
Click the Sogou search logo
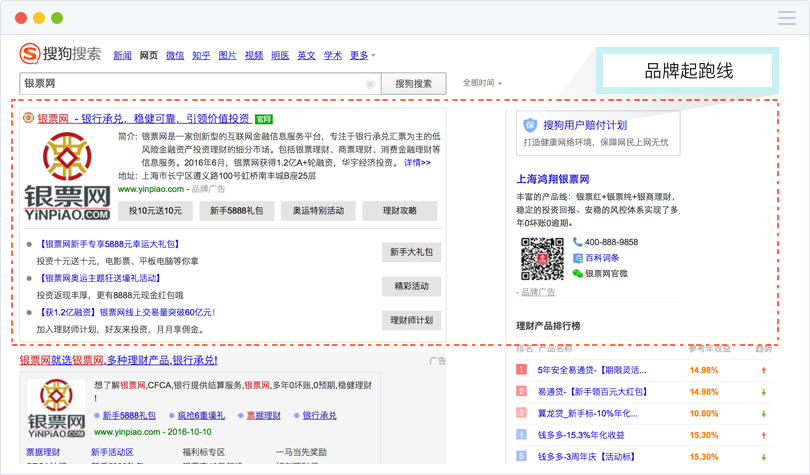pyautogui.click(x=61, y=53)
